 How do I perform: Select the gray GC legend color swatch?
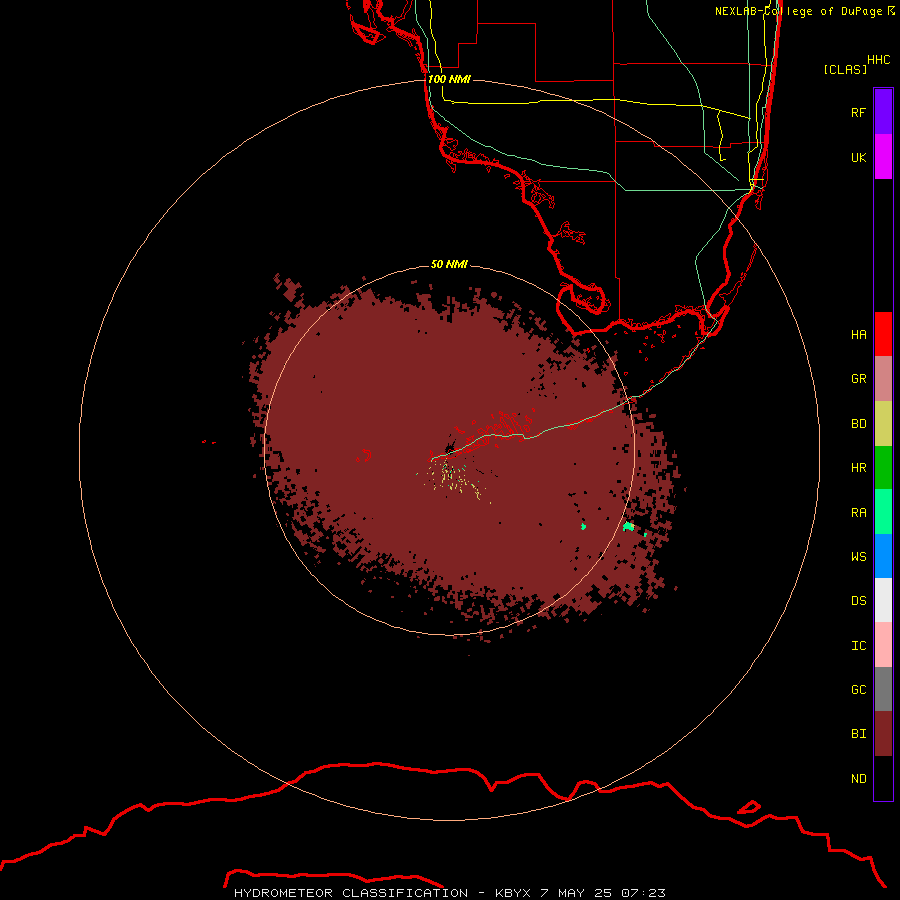coord(883,689)
